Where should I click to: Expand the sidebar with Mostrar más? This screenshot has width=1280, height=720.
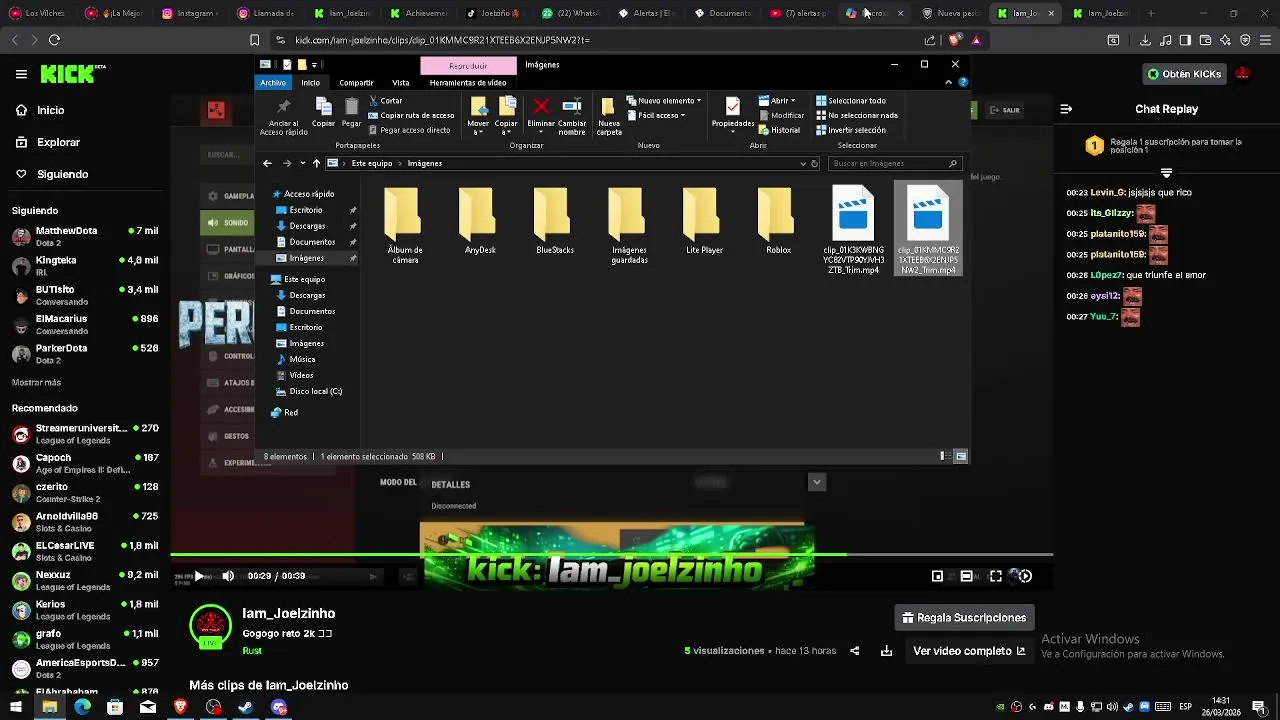36,383
